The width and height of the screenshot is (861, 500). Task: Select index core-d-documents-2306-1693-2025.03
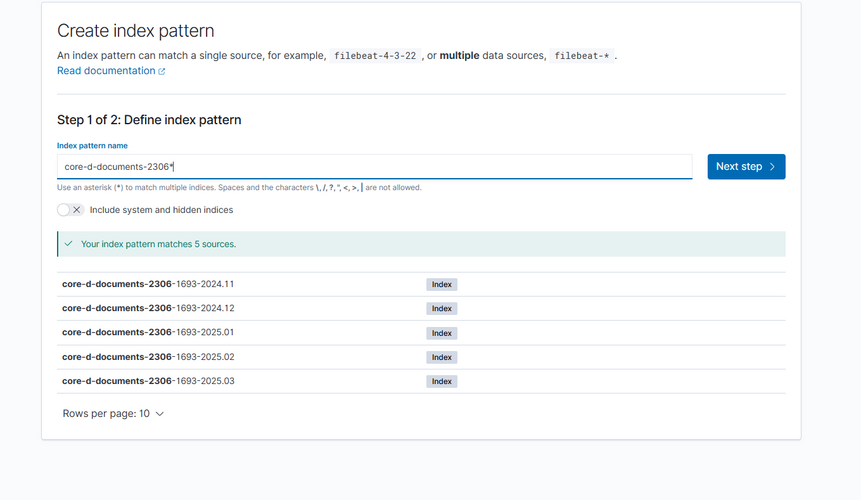pos(148,381)
